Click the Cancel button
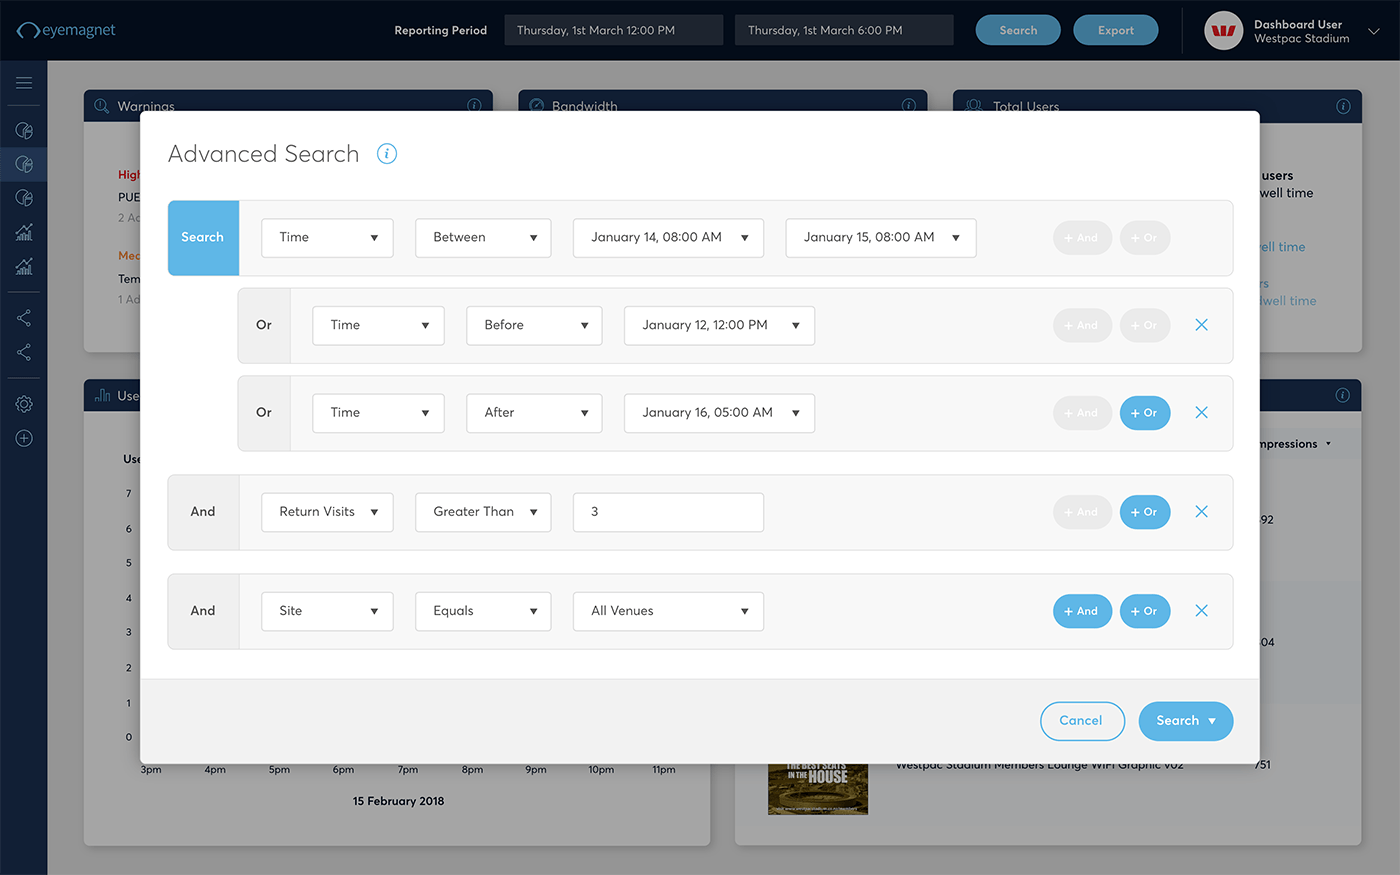The image size is (1400, 875). pos(1082,721)
